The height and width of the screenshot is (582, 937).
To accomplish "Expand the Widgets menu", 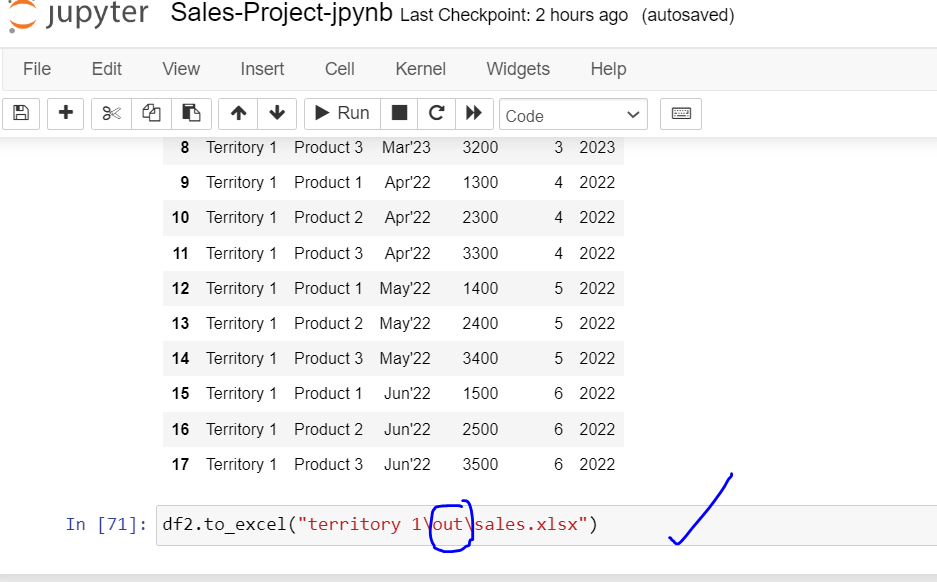I will (518, 69).
